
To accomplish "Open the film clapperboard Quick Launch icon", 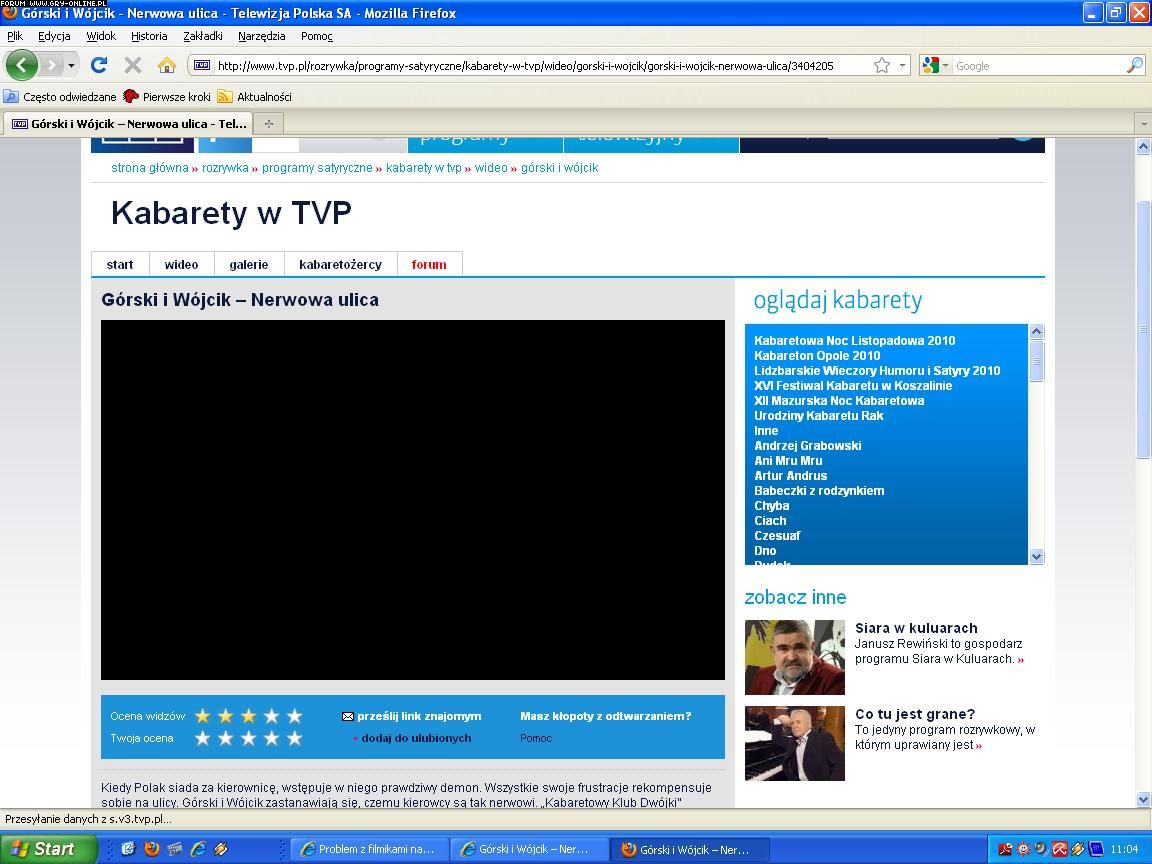I will tap(174, 849).
